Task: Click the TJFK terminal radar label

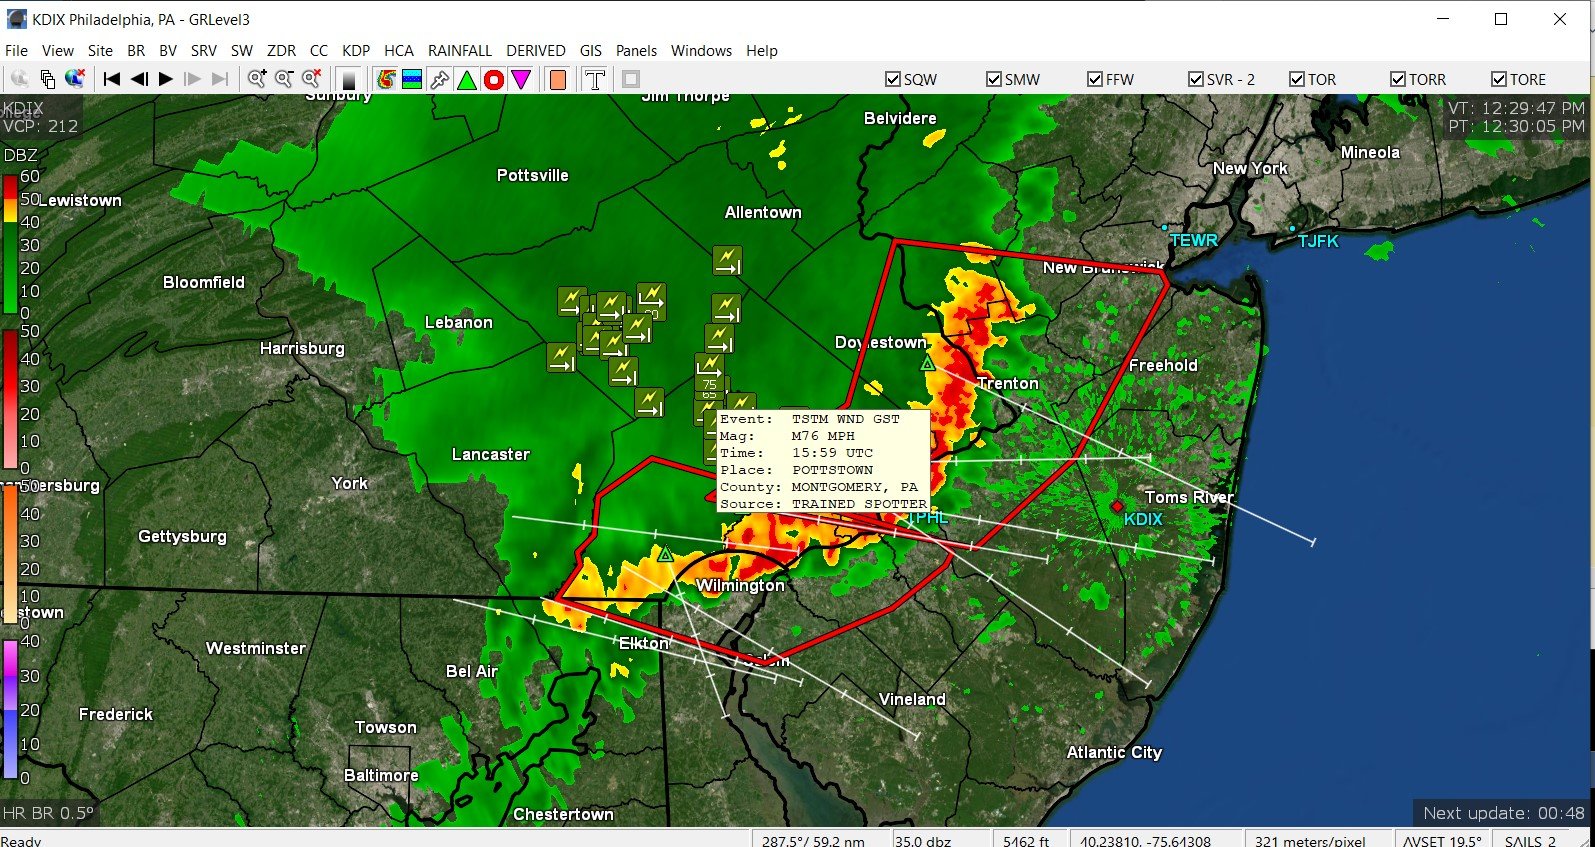Action: pyautogui.click(x=1318, y=241)
